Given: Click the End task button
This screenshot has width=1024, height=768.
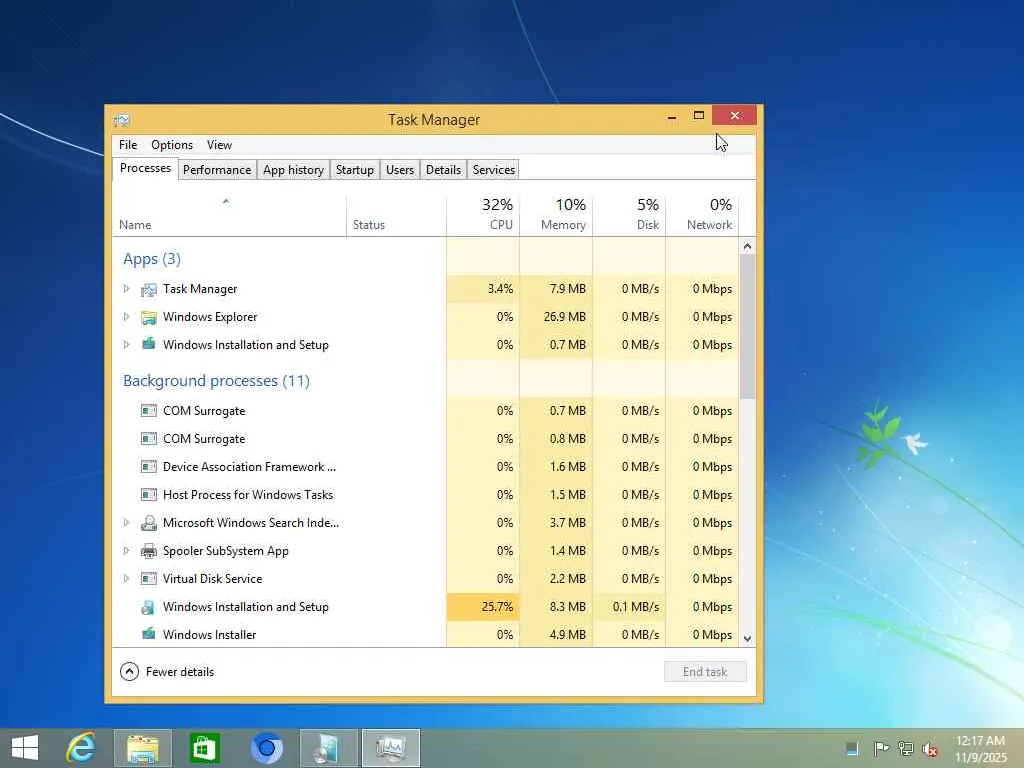Looking at the screenshot, I should (x=705, y=672).
